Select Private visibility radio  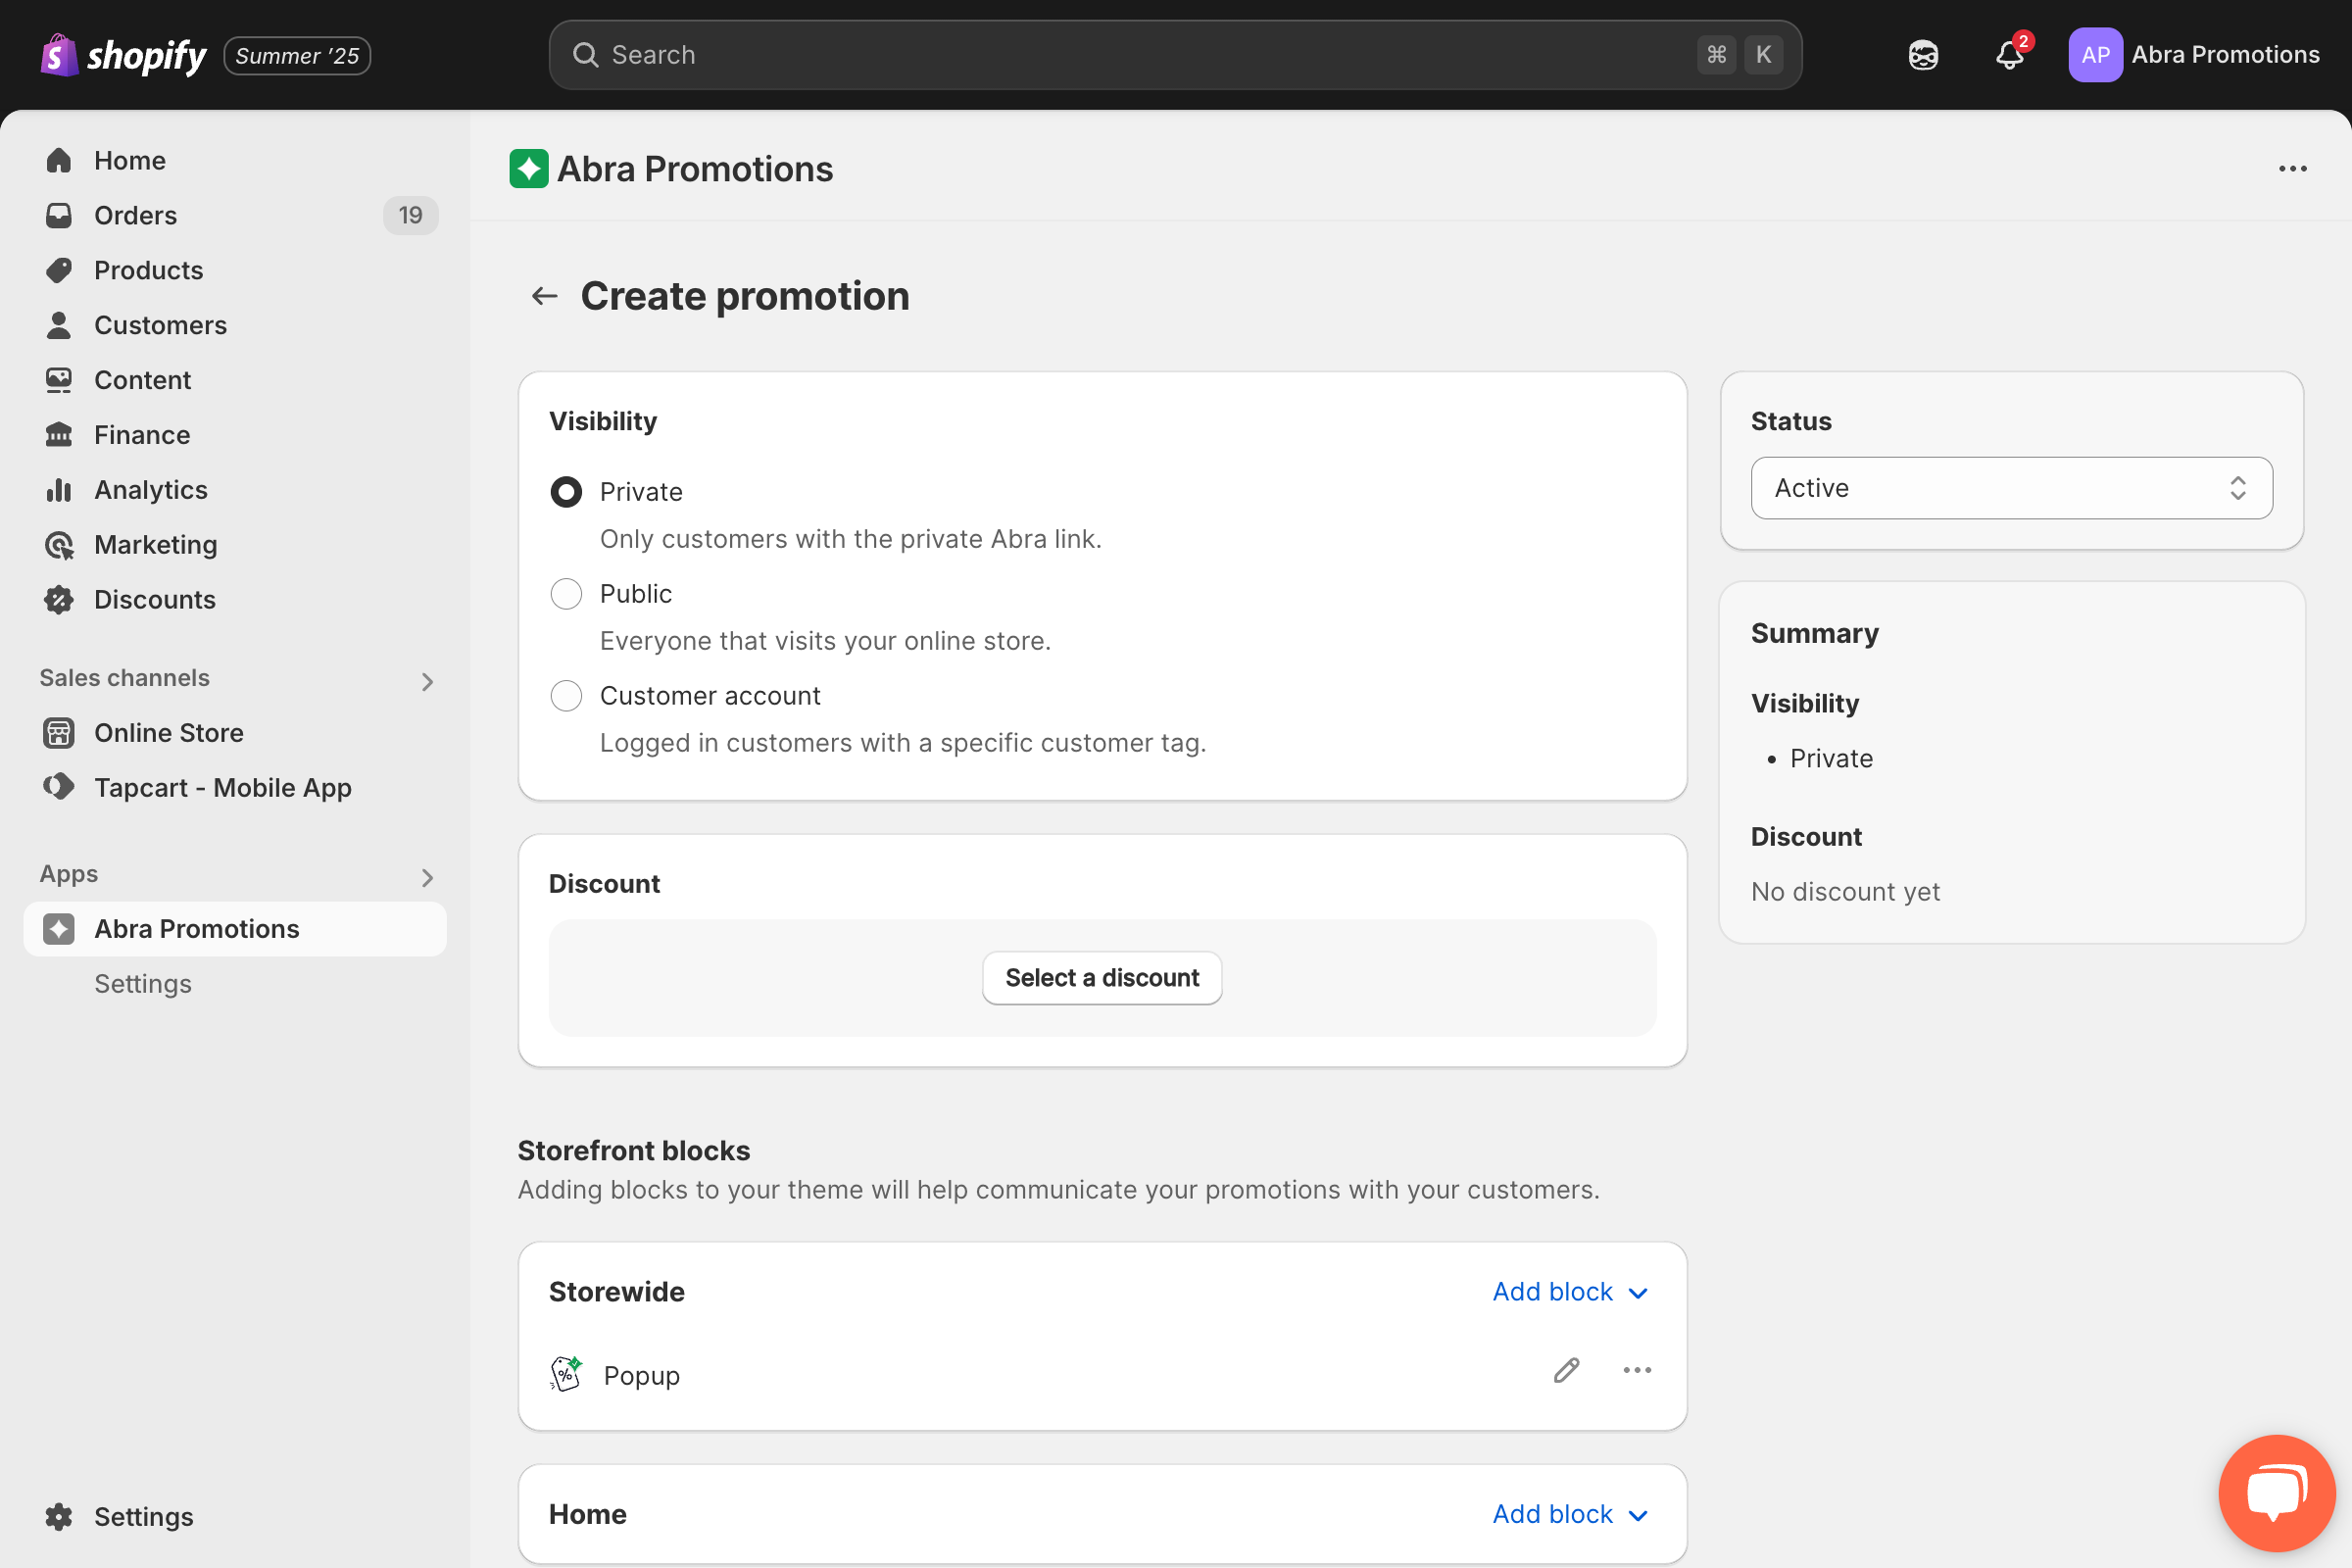(566, 492)
